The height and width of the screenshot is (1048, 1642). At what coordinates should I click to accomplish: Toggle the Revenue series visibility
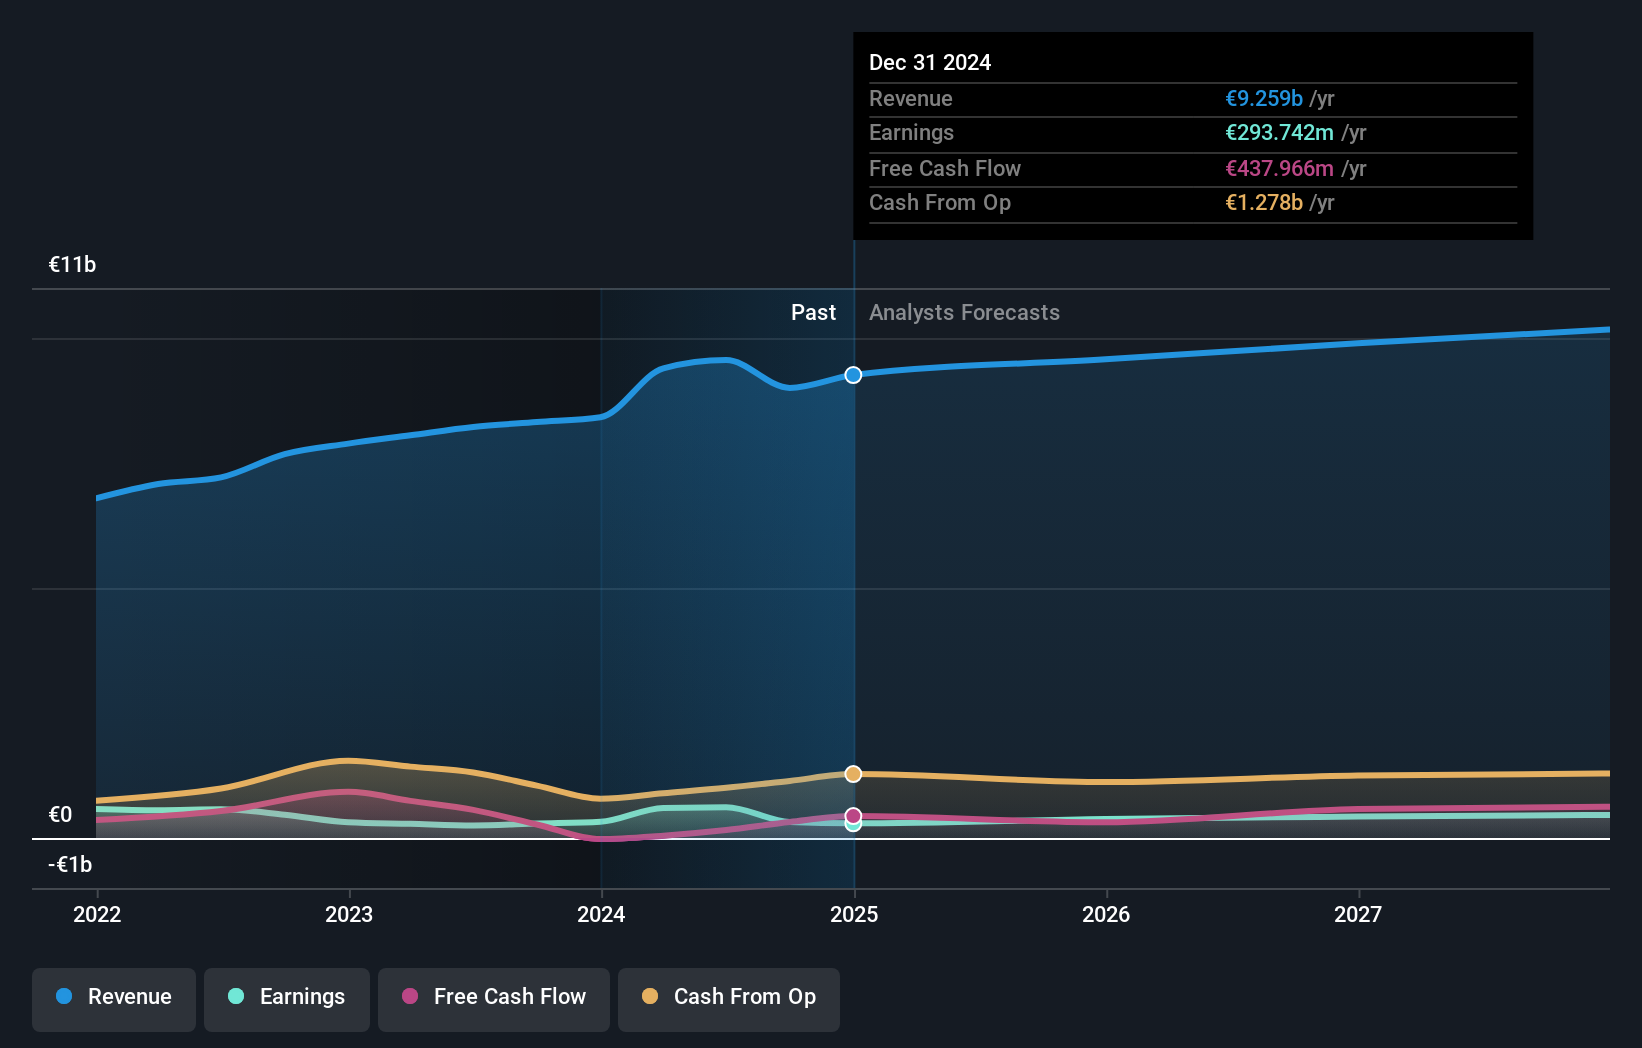(113, 997)
